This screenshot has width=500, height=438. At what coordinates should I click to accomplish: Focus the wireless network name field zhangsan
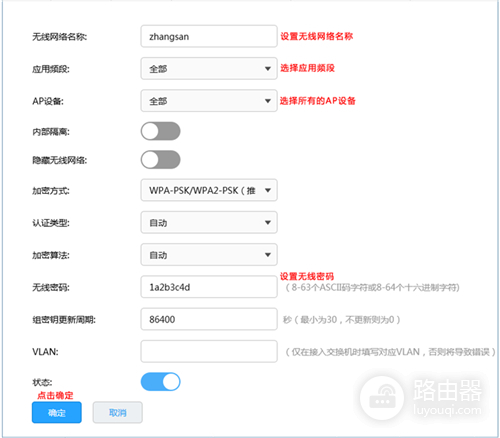pos(209,36)
